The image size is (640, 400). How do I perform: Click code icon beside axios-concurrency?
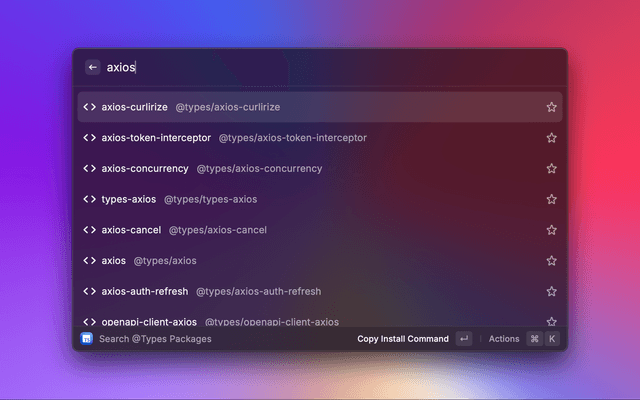tap(89, 169)
